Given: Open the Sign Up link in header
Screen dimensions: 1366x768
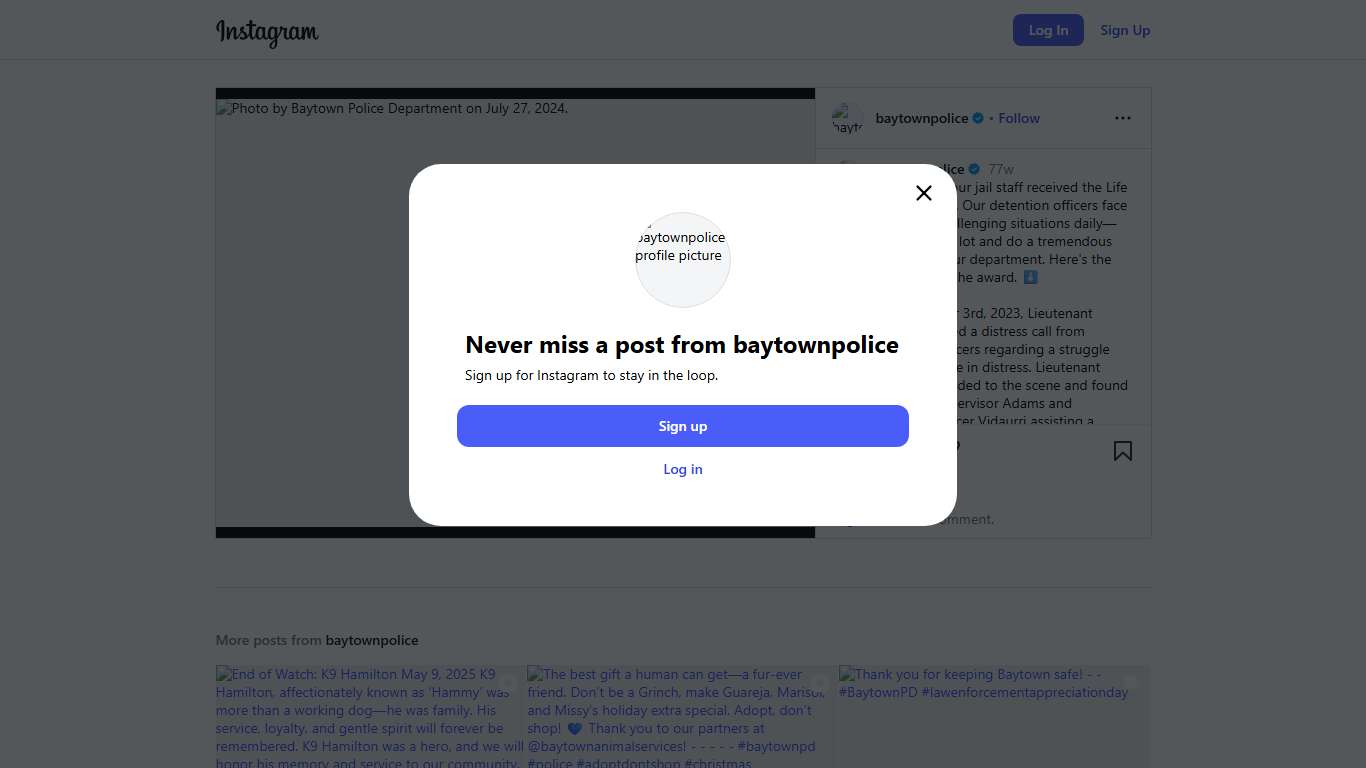Looking at the screenshot, I should click(1124, 30).
